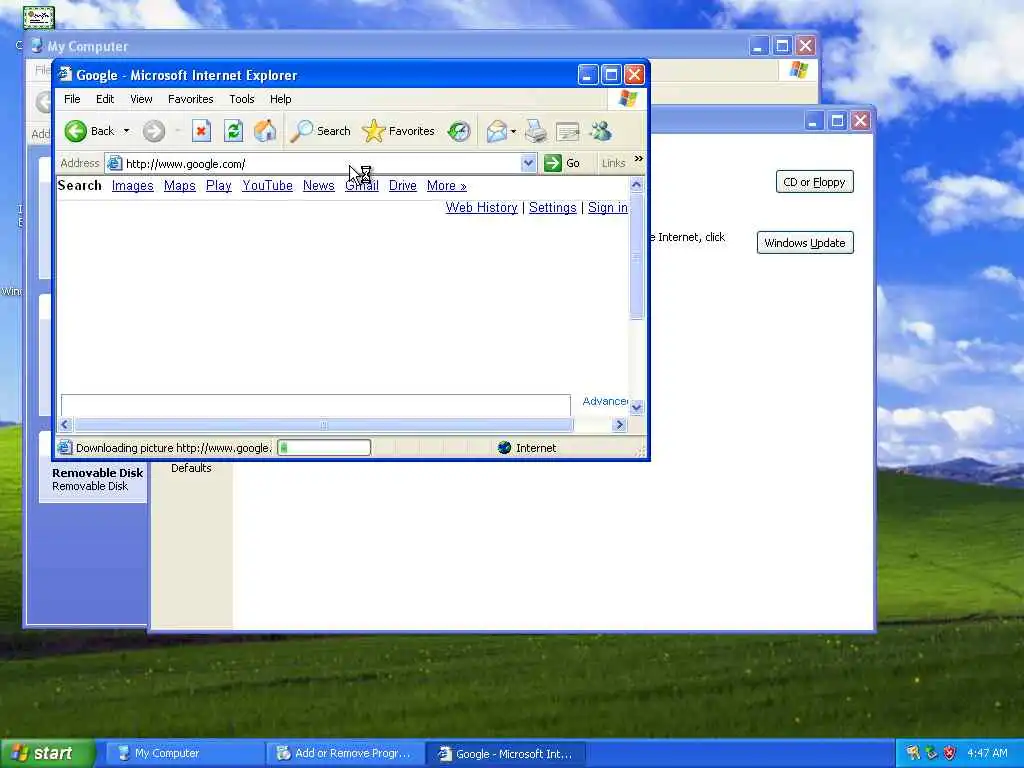The image size is (1024, 768).
Task: Open the Tools menu
Action: [x=242, y=99]
